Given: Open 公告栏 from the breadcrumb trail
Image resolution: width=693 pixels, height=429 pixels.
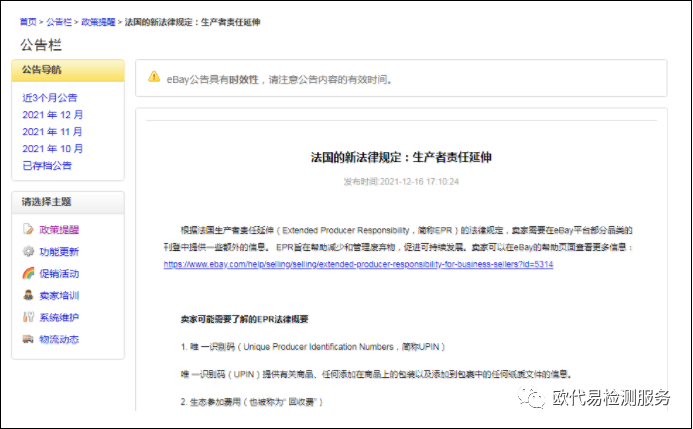Looking at the screenshot, I should [x=60, y=22].
